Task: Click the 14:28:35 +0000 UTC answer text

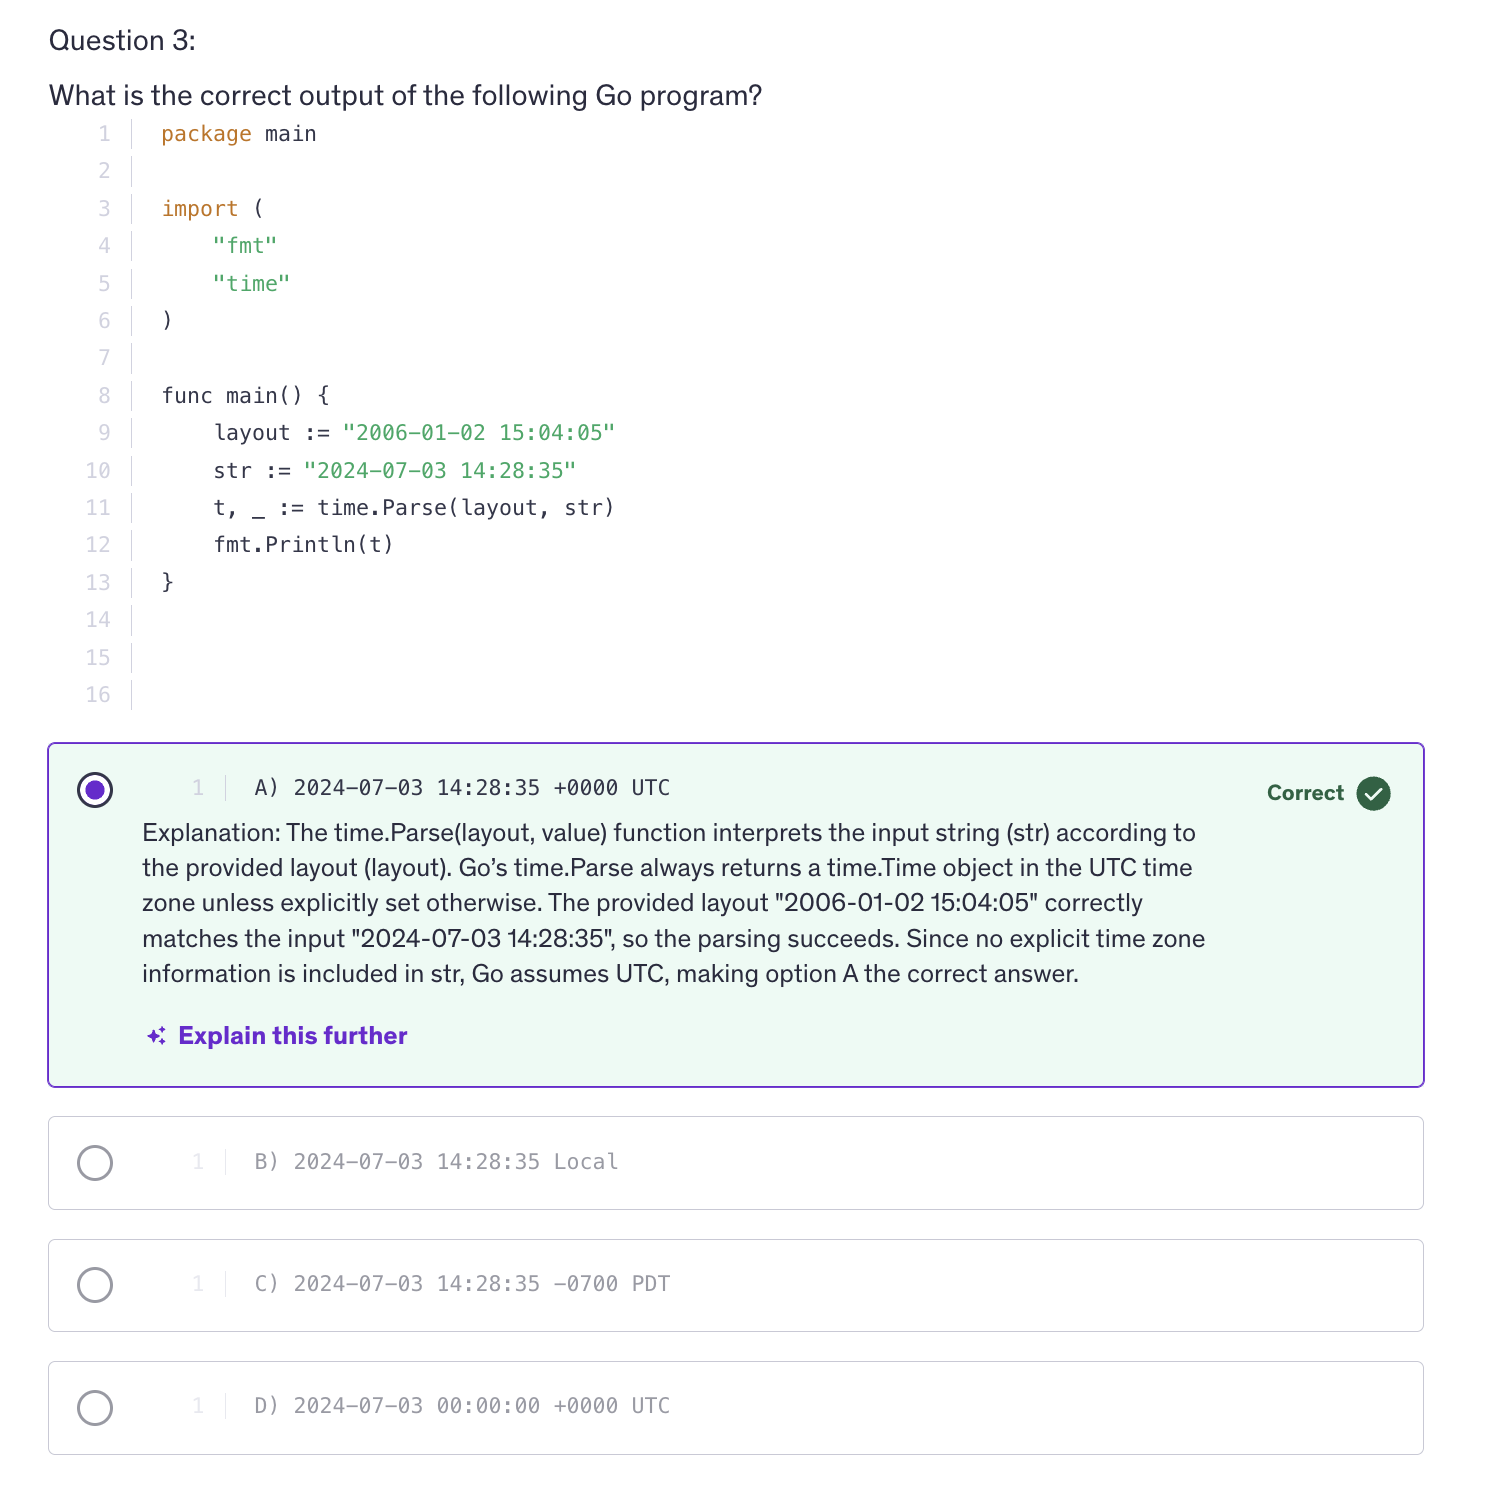Action: (x=463, y=788)
